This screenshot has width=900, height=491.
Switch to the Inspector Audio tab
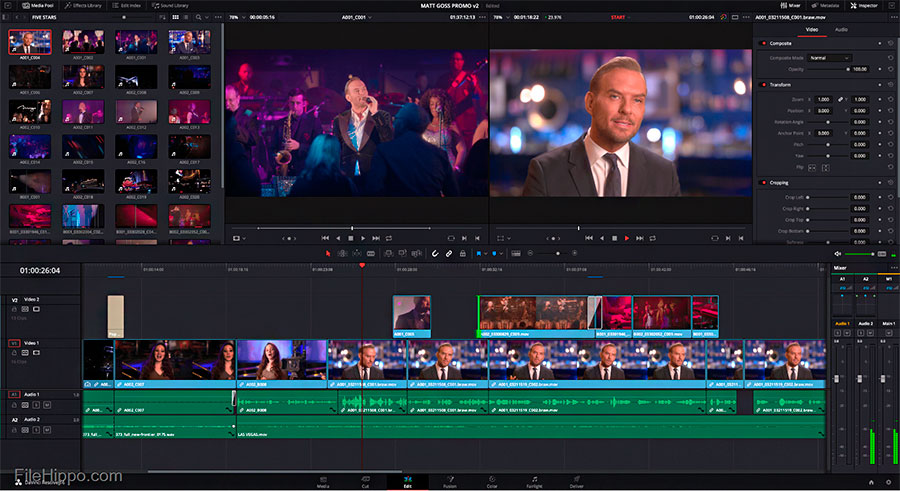841,29
